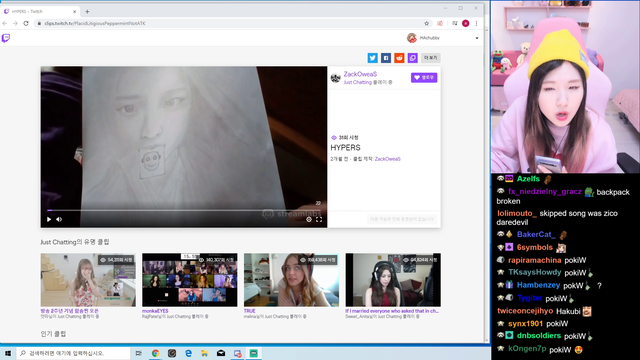640x360 pixels.
Task: Open the ZackOweaS channel name link
Action: [360, 74]
